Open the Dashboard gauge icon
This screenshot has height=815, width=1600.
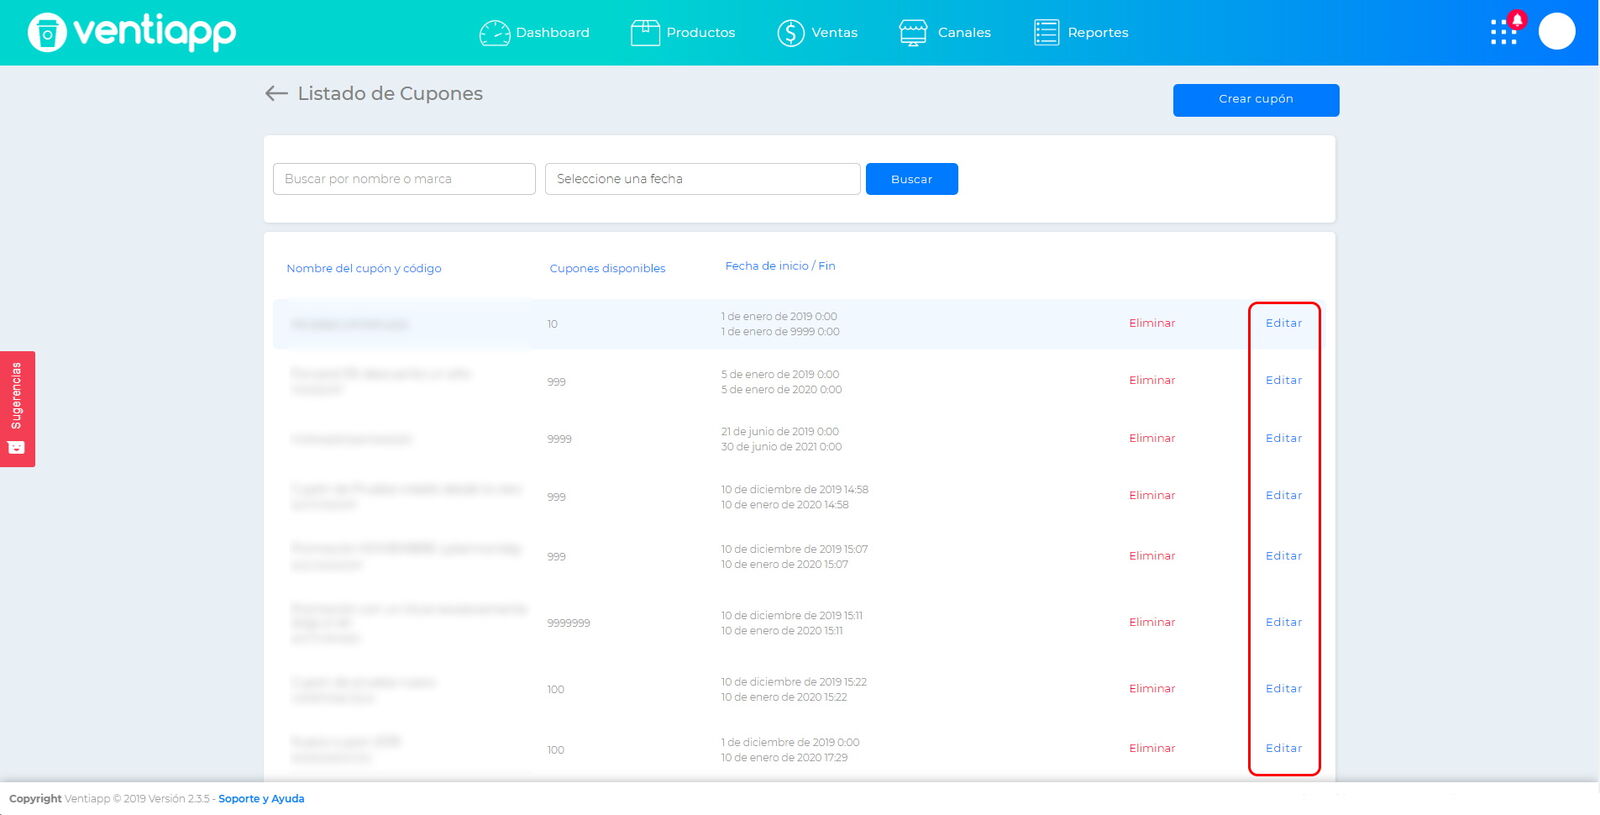pos(494,33)
